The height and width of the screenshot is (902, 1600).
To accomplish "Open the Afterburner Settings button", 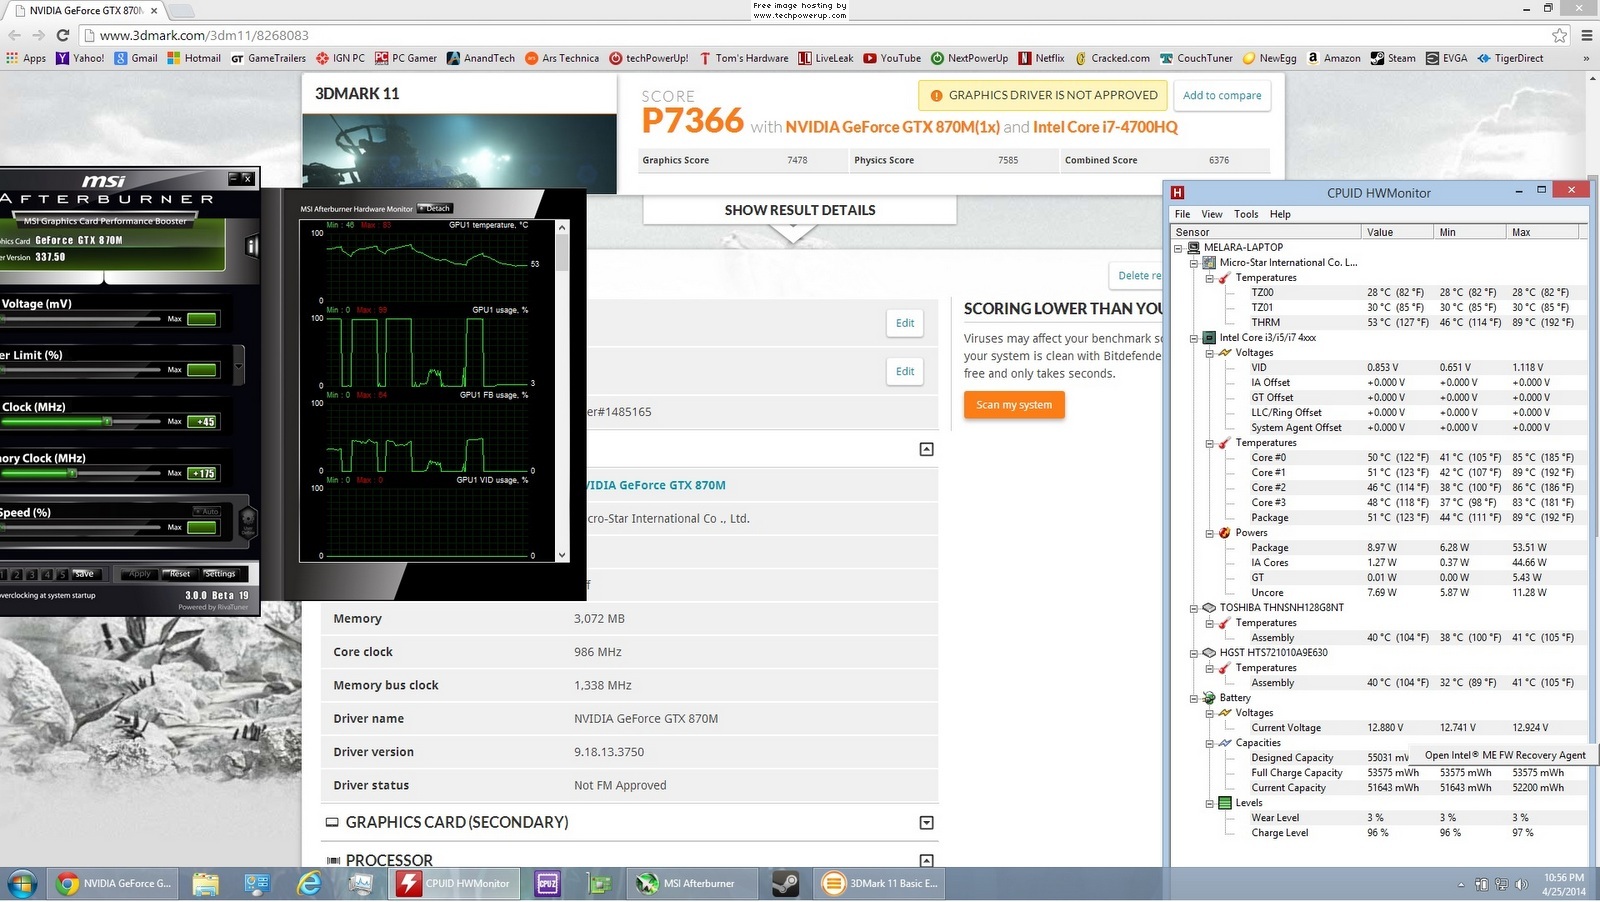I will pos(220,574).
